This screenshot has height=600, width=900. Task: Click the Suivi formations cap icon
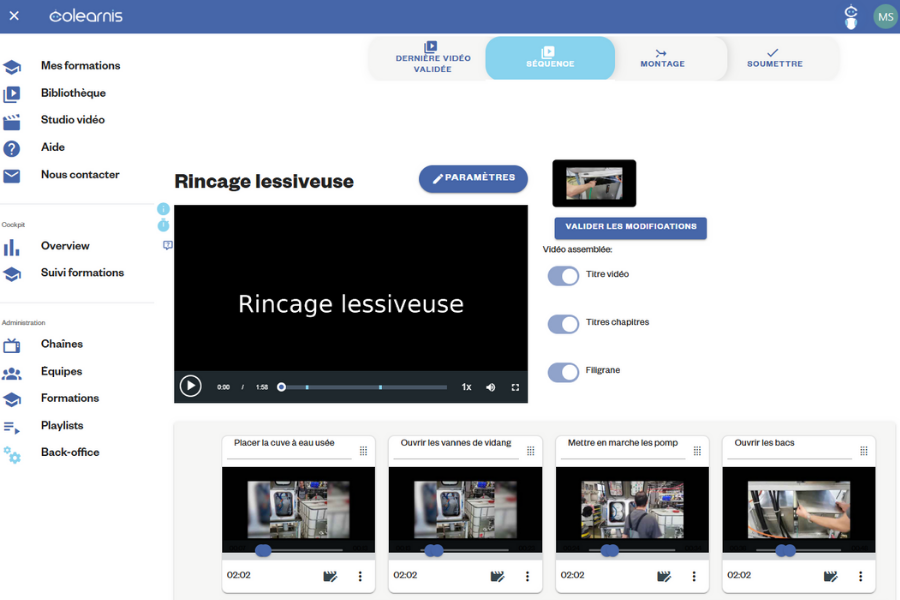[12, 274]
